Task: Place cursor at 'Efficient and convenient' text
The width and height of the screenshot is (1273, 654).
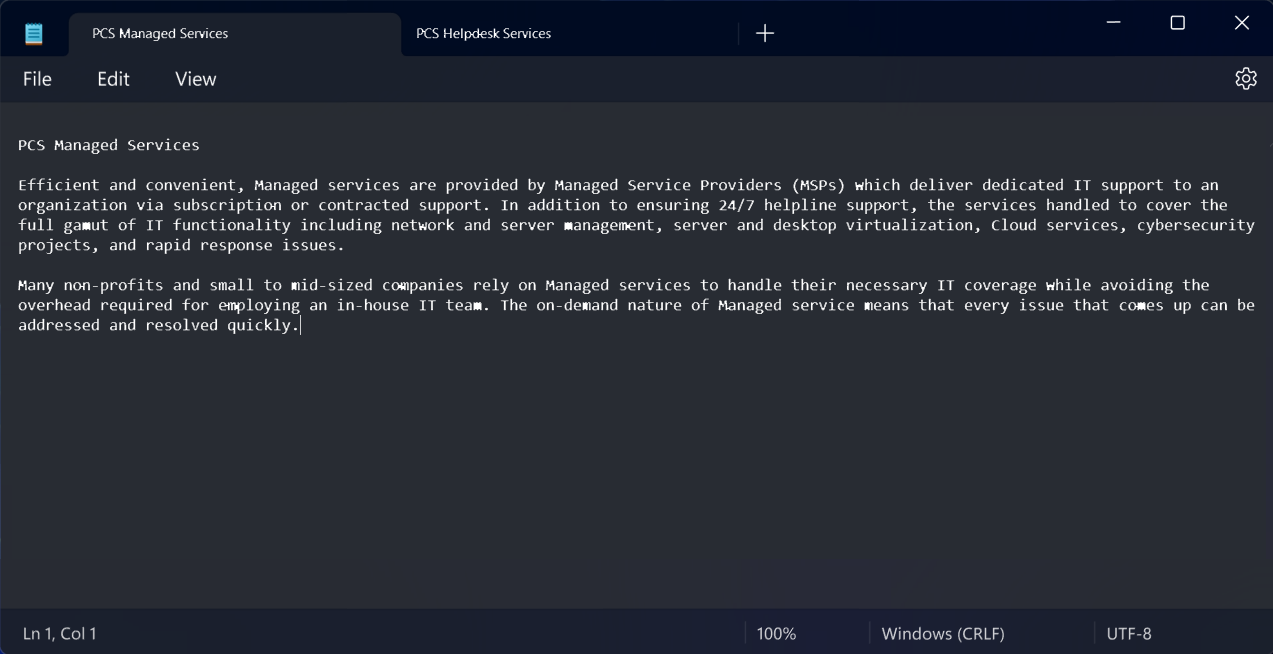Action: (x=127, y=185)
